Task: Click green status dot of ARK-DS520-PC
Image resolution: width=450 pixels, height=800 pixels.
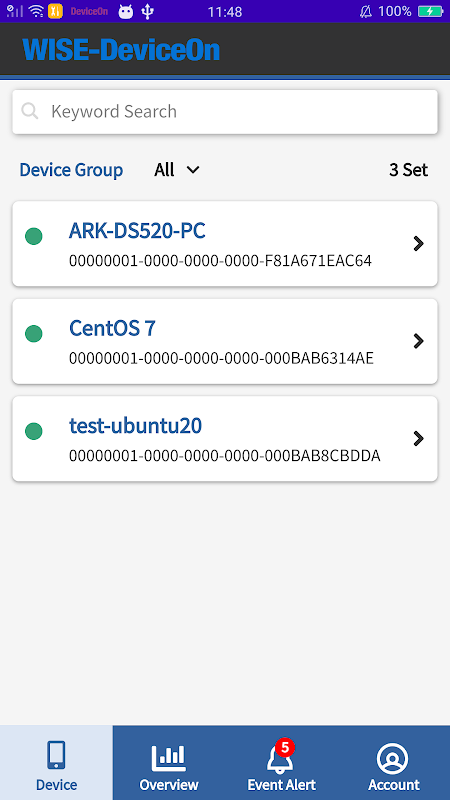Action: point(34,236)
